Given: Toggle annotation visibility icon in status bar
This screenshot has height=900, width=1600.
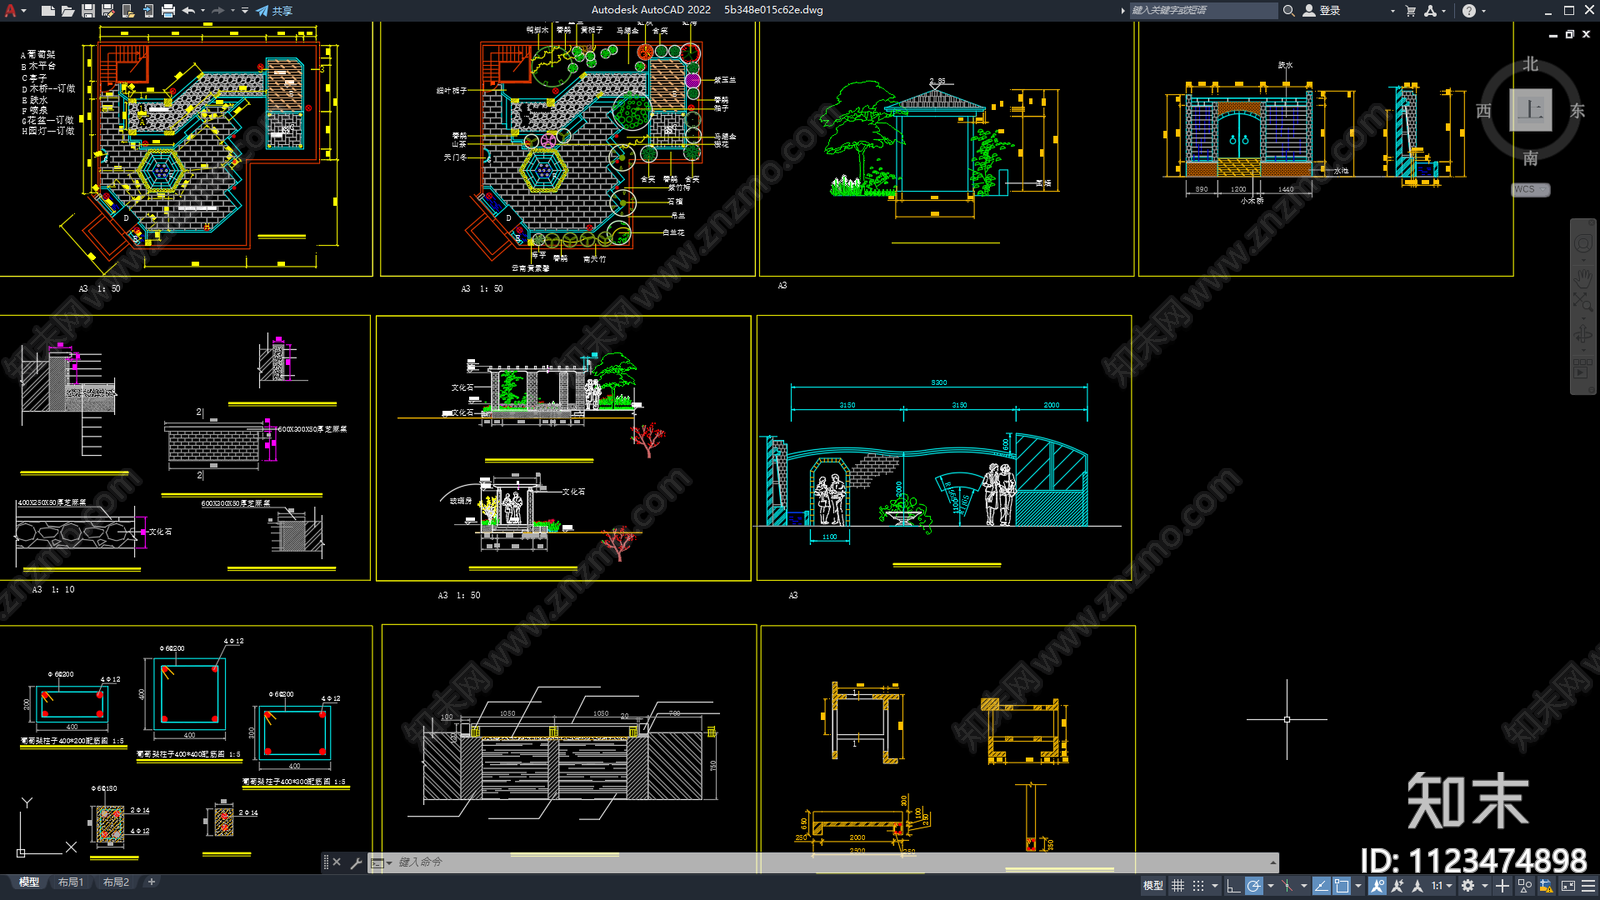Looking at the screenshot, I should pos(1378,886).
